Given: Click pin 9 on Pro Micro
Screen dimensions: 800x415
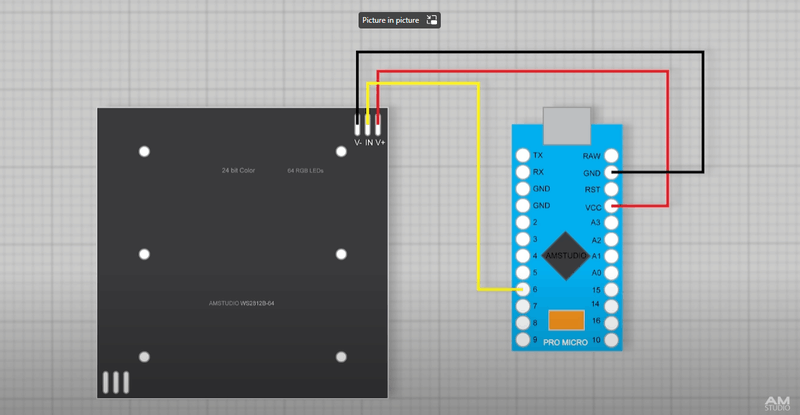Looking at the screenshot, I should click(x=522, y=339).
